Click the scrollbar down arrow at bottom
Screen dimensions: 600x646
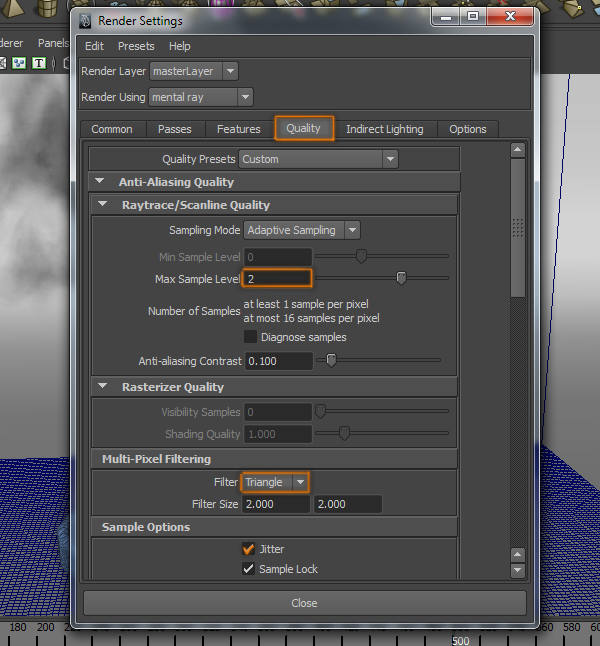pyautogui.click(x=517, y=570)
